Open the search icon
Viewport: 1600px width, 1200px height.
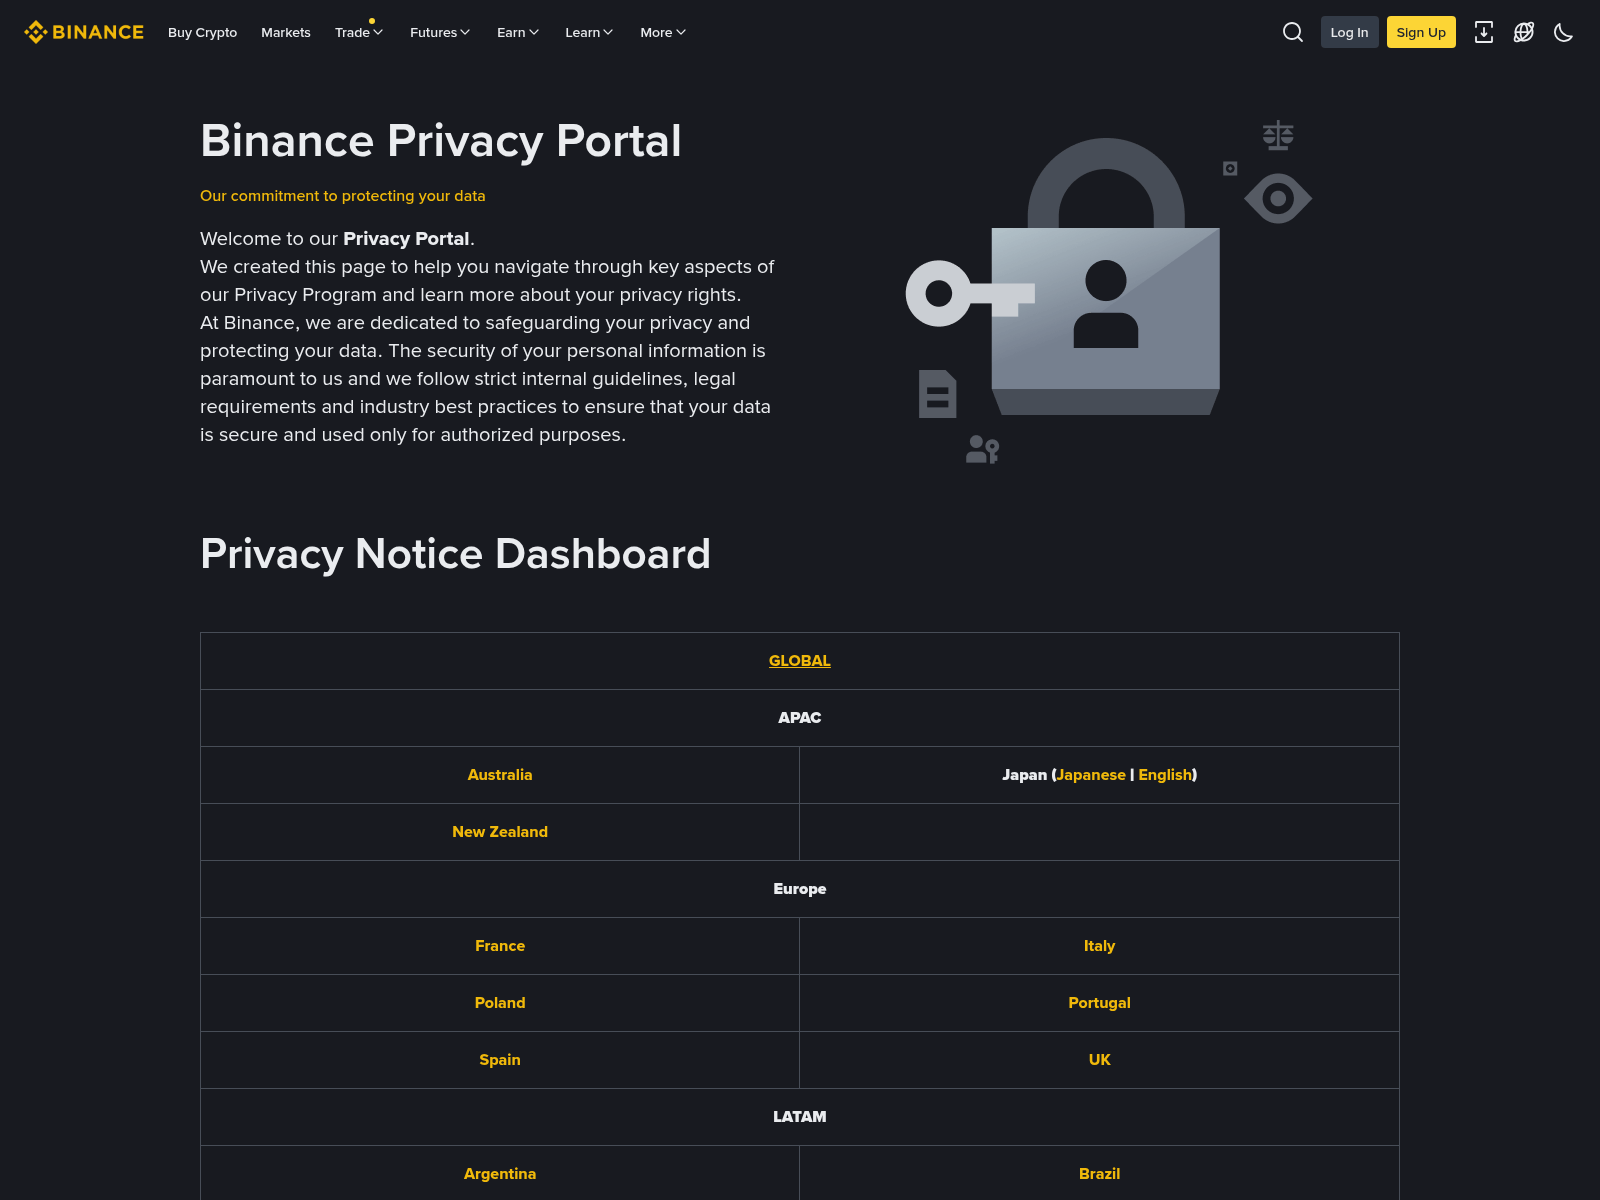pos(1292,32)
